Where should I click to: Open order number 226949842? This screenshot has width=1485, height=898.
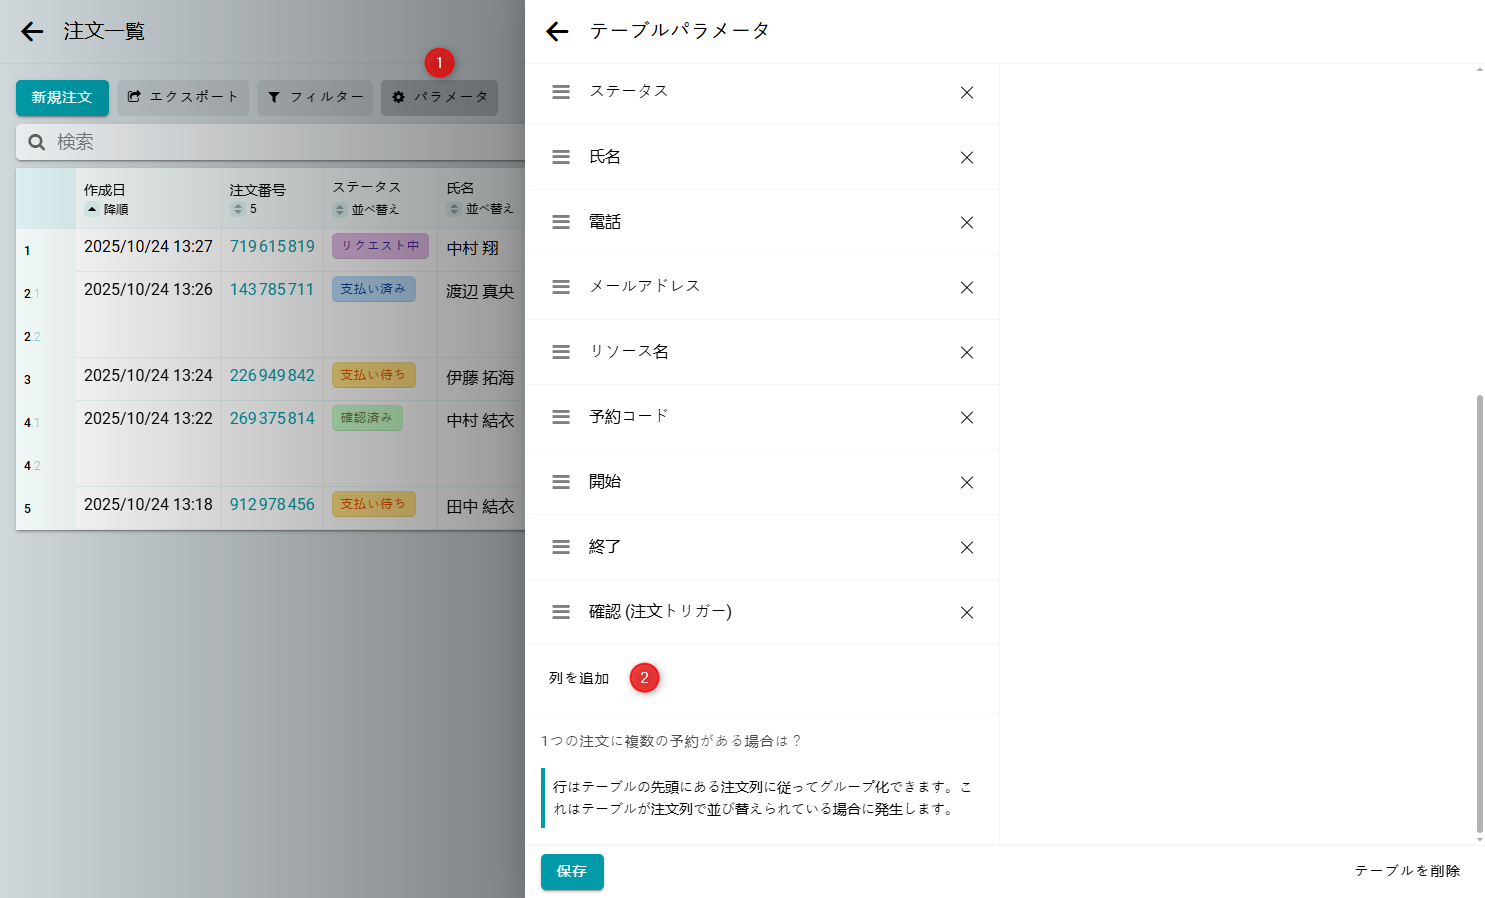pyautogui.click(x=272, y=375)
